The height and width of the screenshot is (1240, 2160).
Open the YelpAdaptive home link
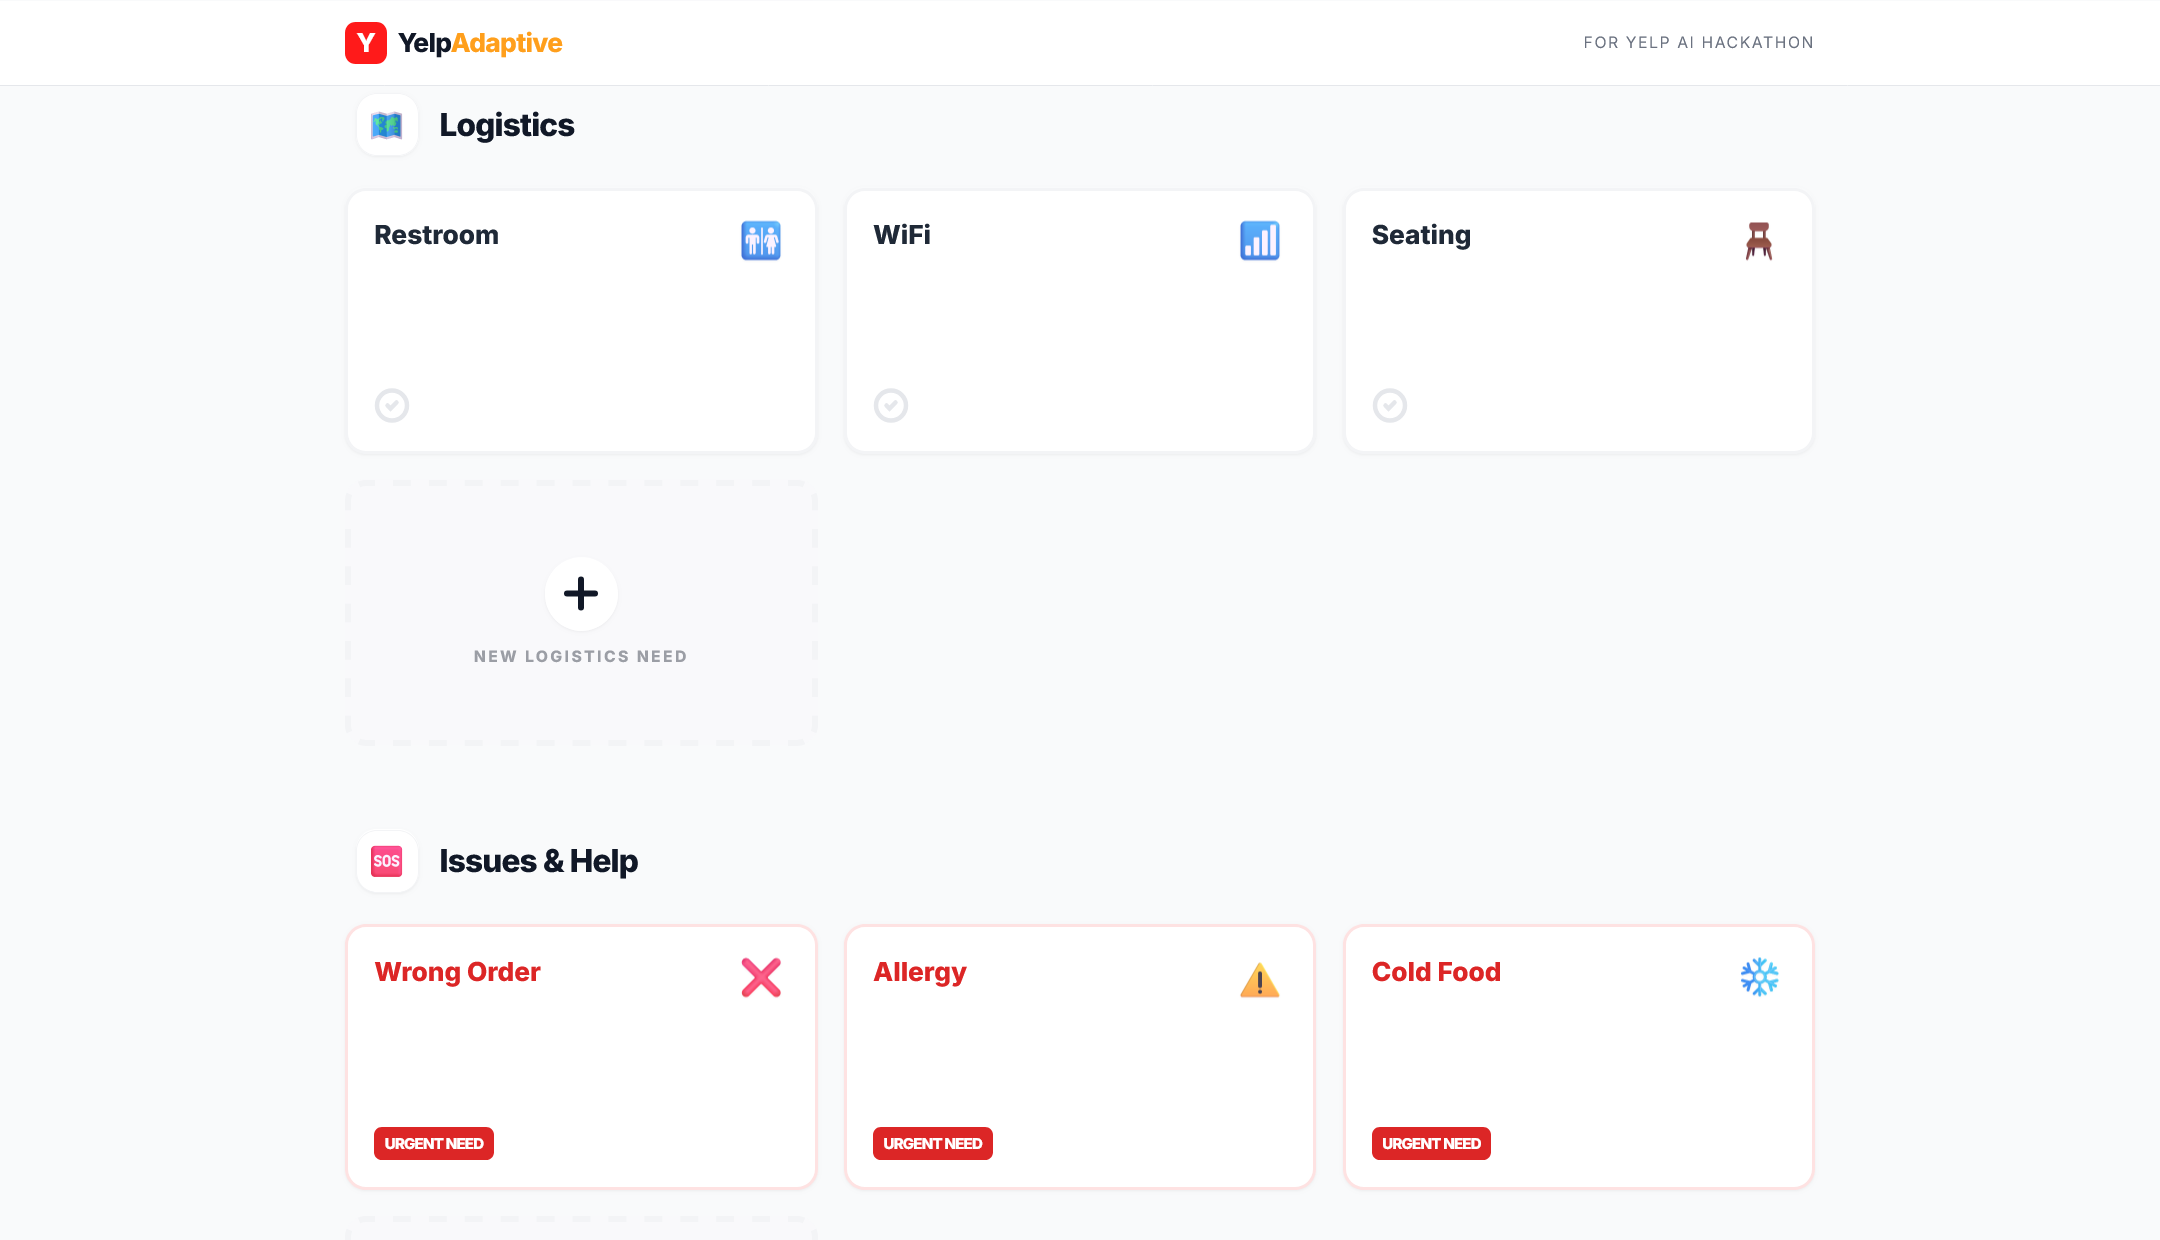click(x=480, y=43)
